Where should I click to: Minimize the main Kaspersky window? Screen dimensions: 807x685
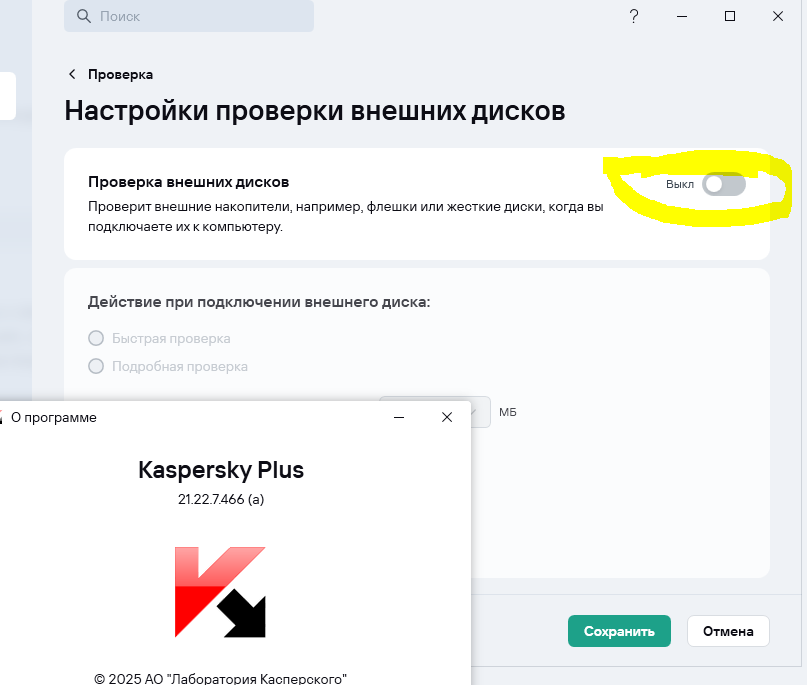pyautogui.click(x=681, y=16)
